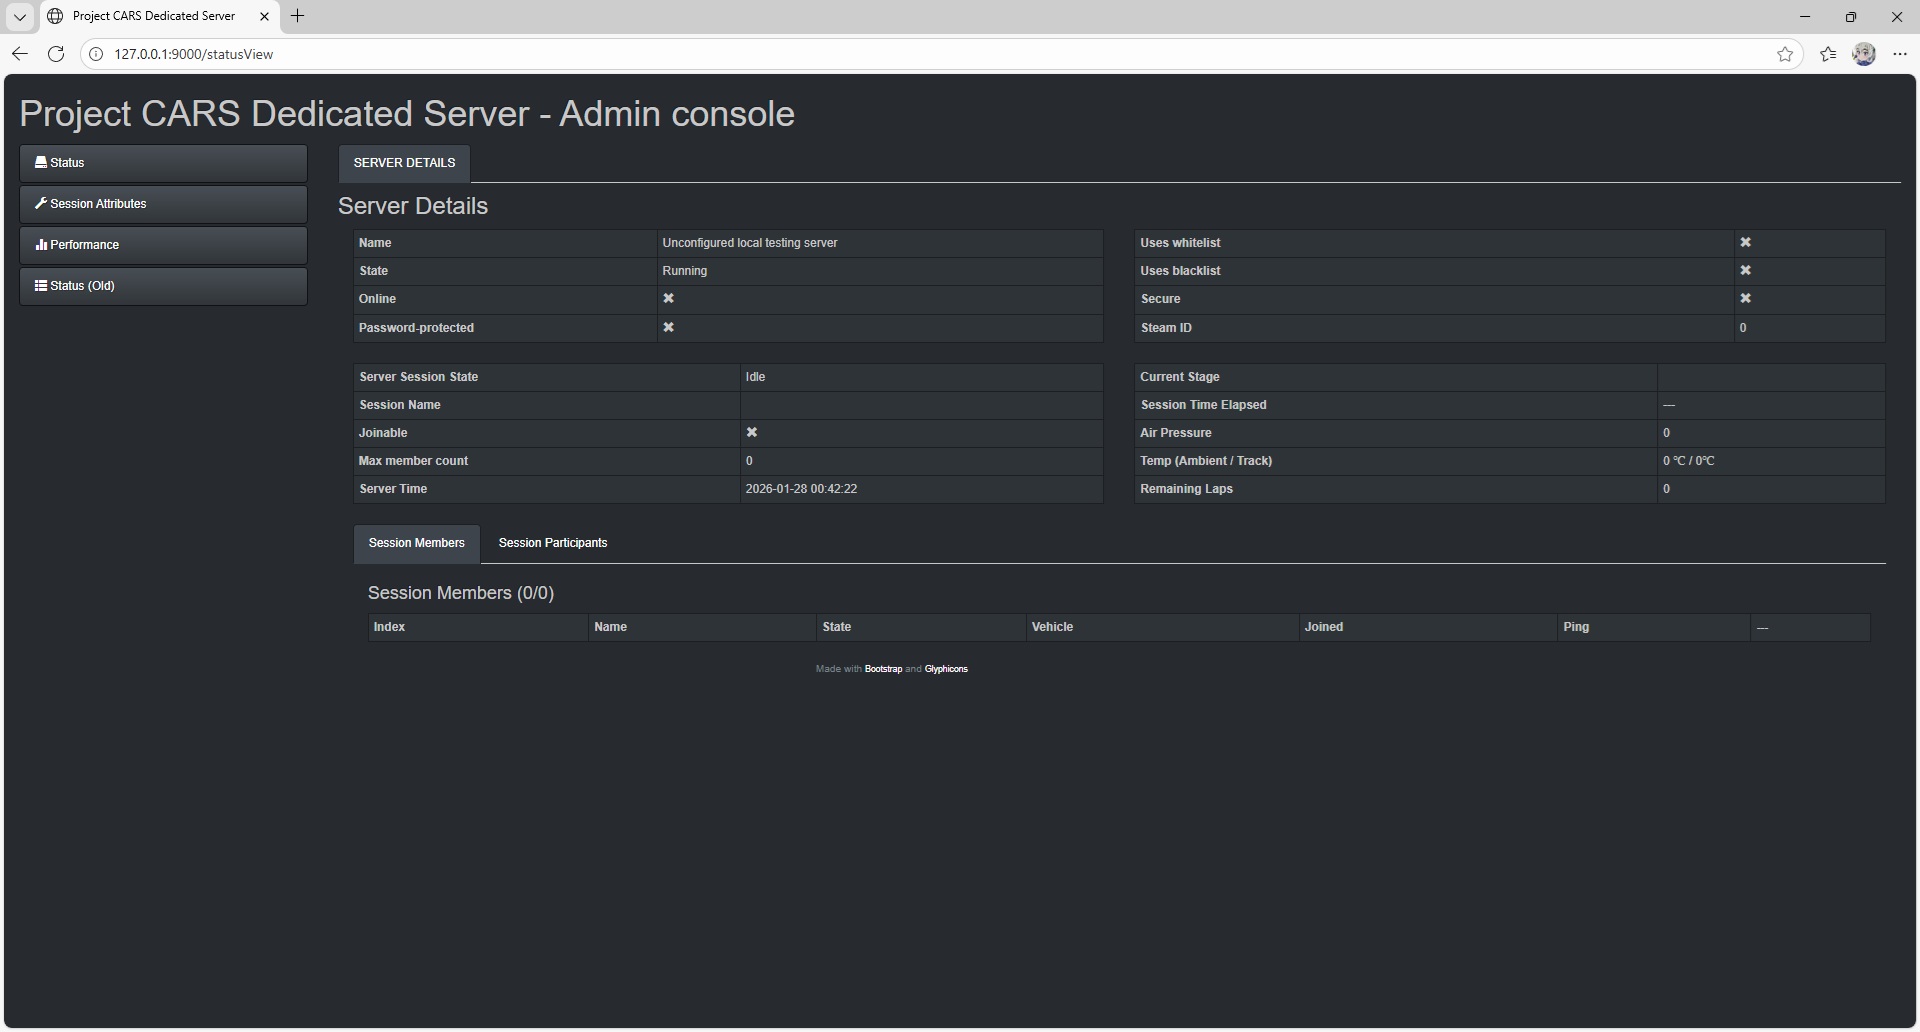Screen dimensions: 1920x1032
Task: Open the Performance sidebar page
Action: (x=163, y=245)
